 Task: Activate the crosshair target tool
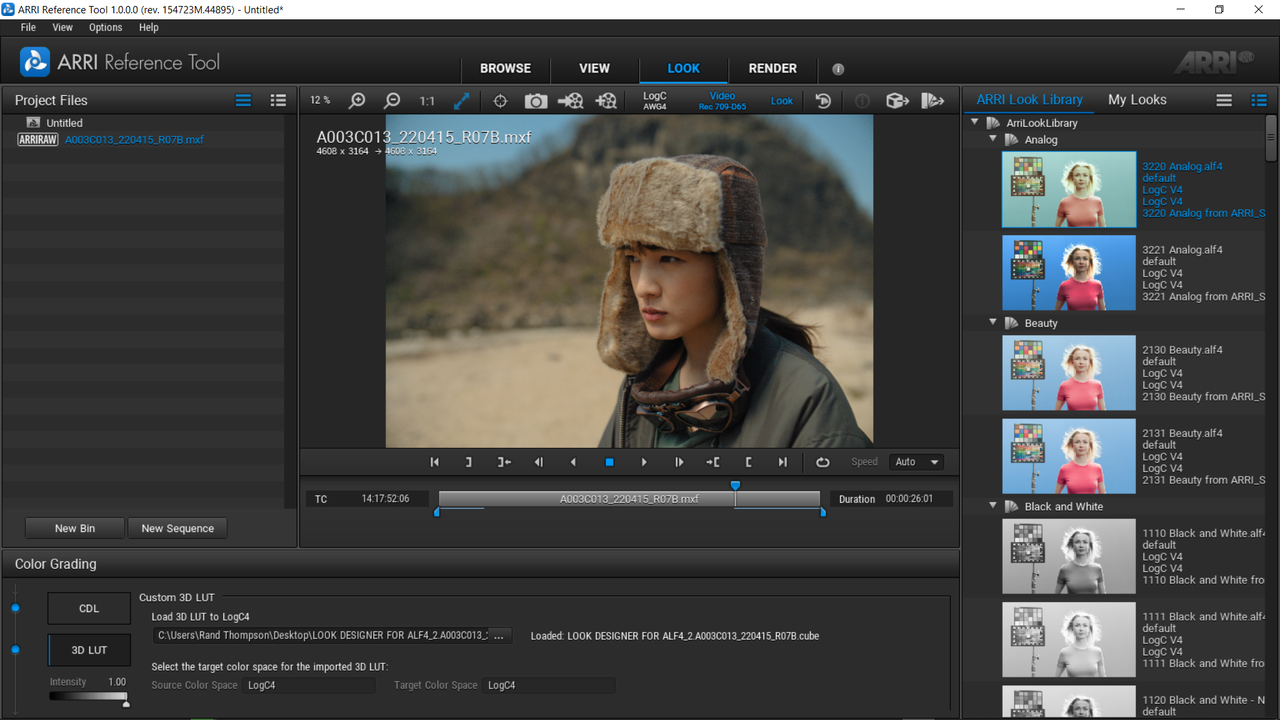pyautogui.click(x=501, y=101)
